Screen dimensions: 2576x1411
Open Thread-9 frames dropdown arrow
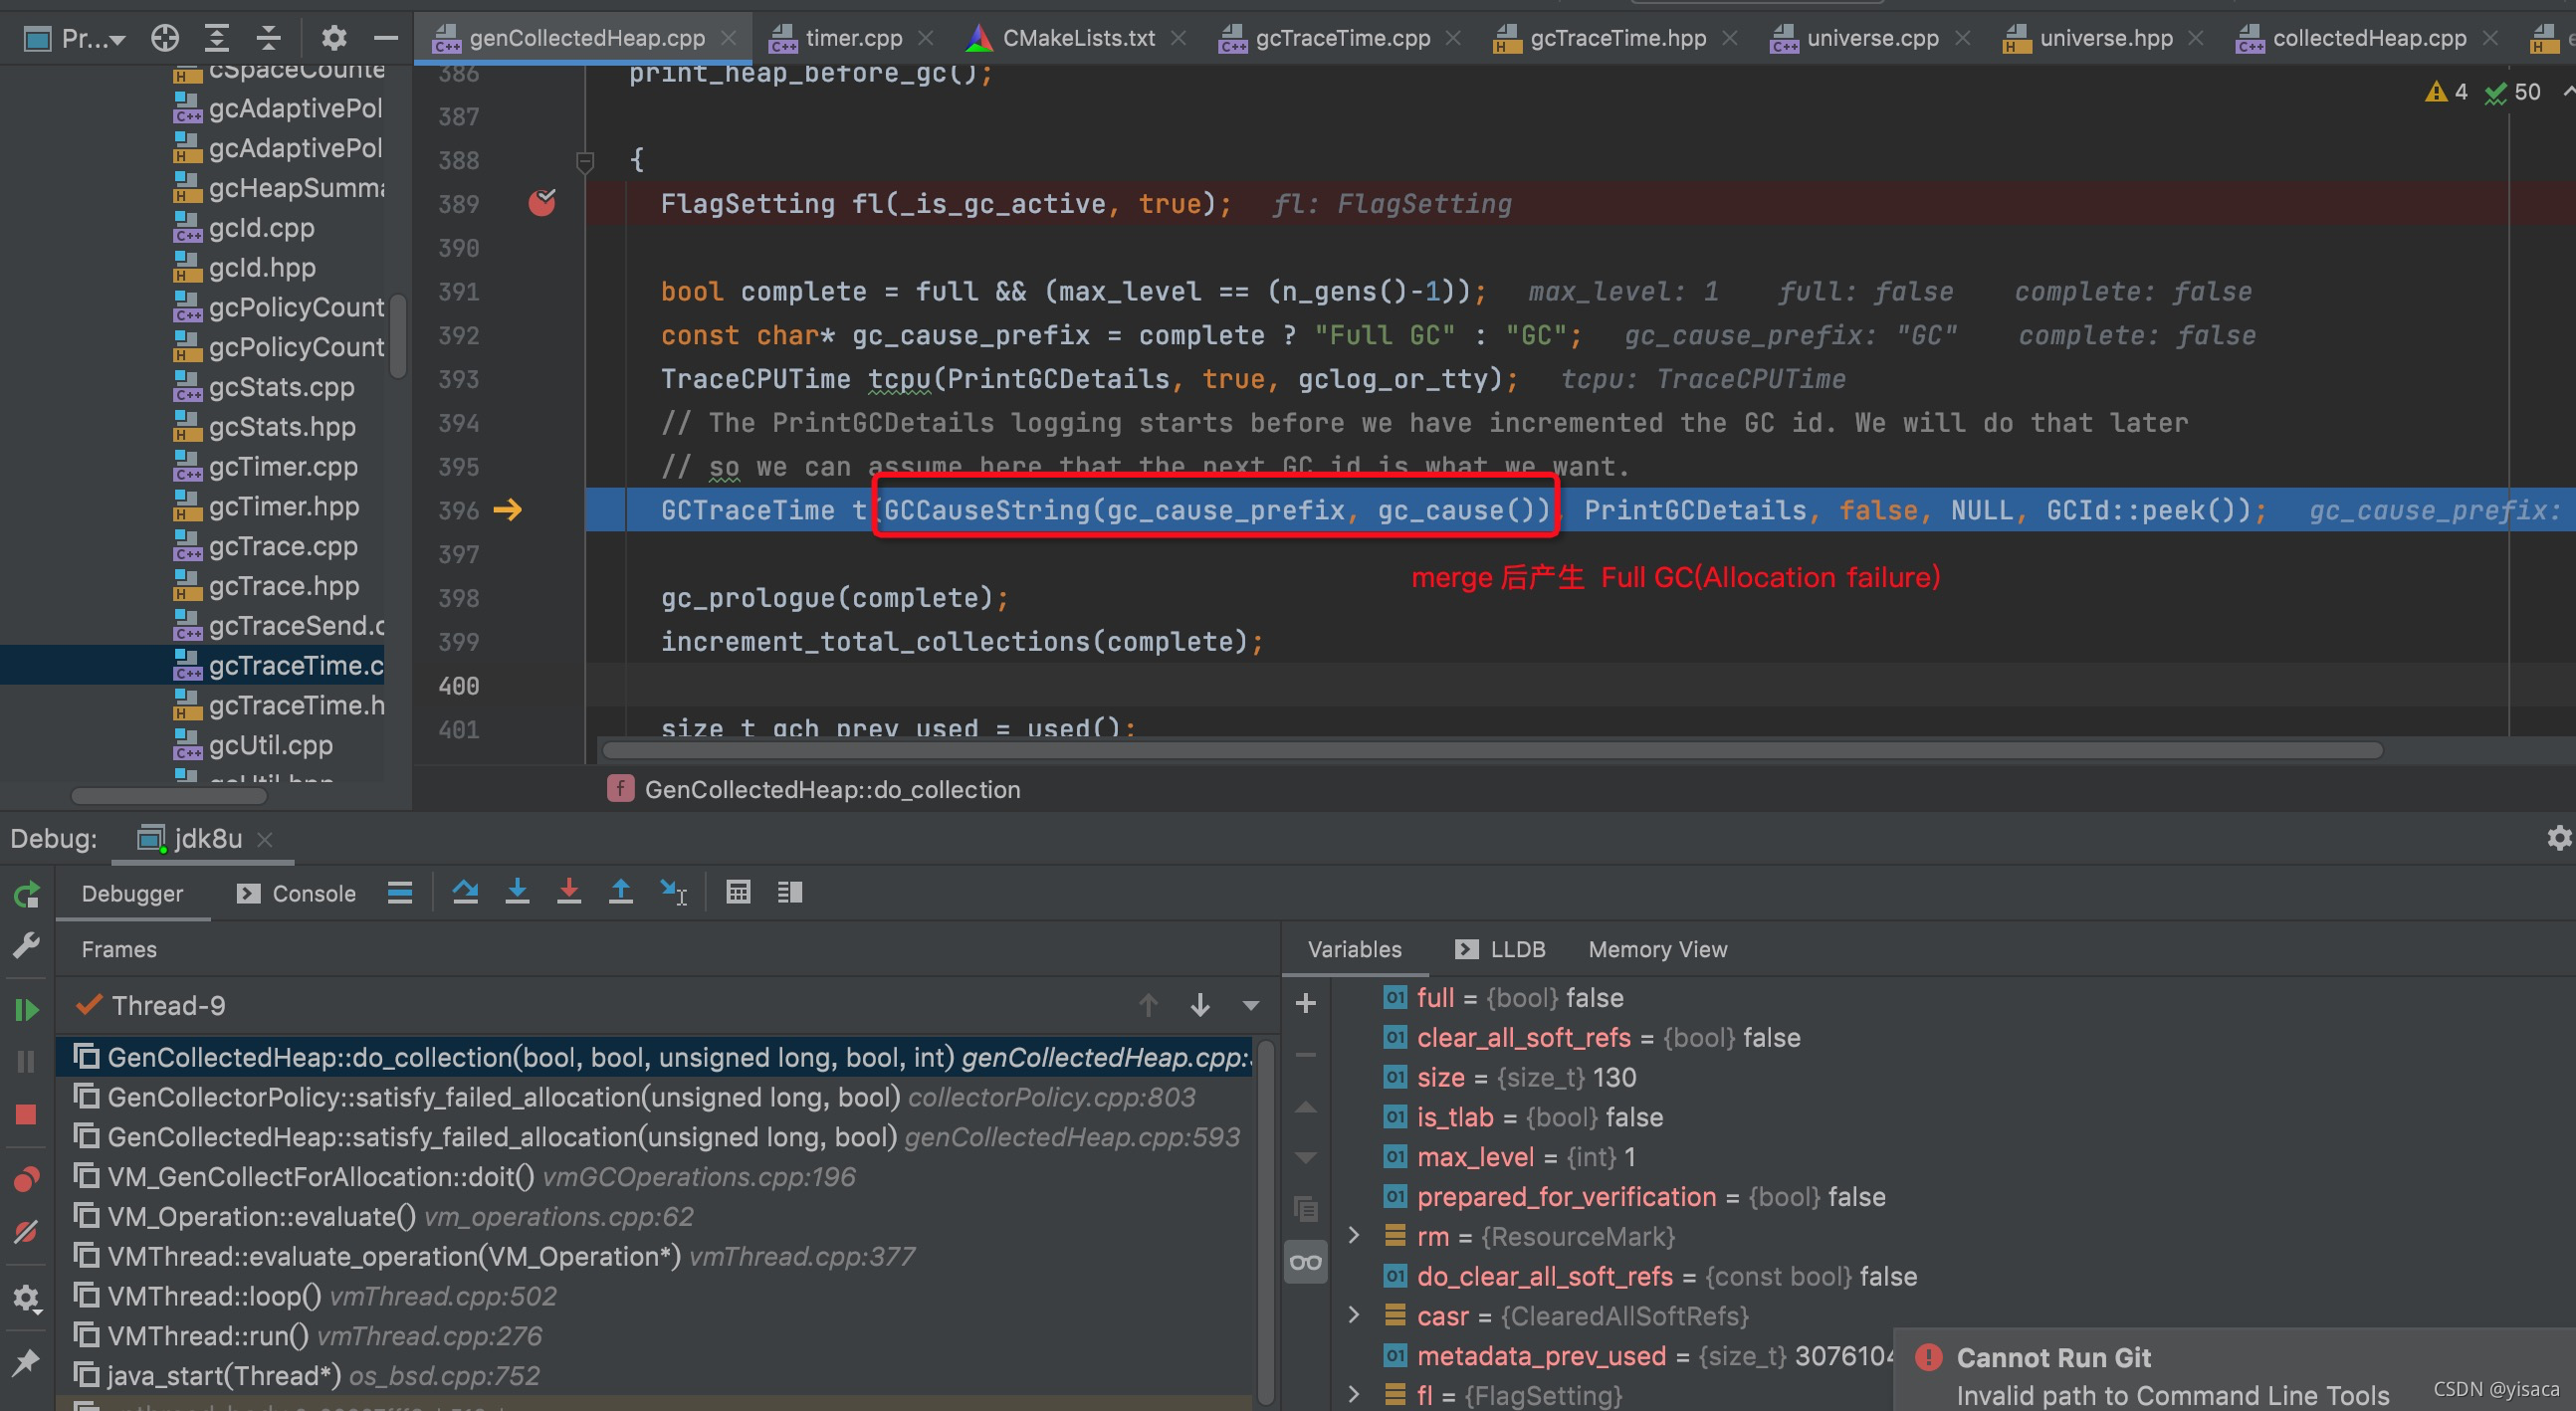coord(1250,1006)
